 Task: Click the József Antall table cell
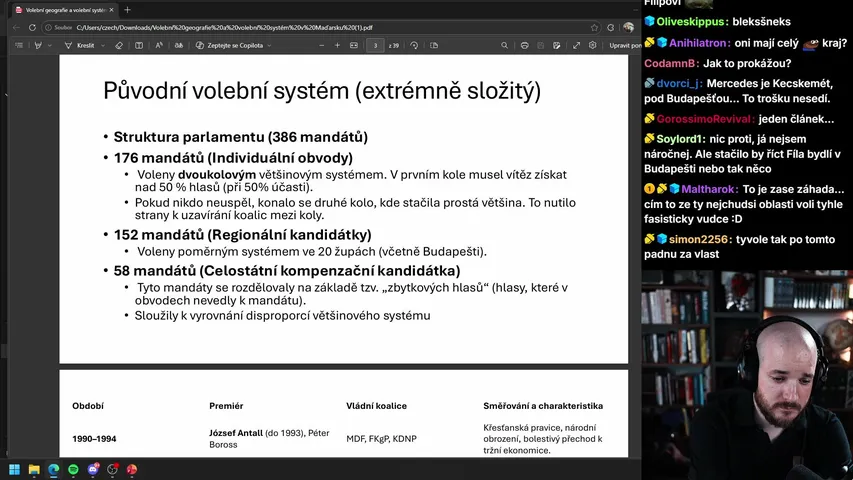269,439
